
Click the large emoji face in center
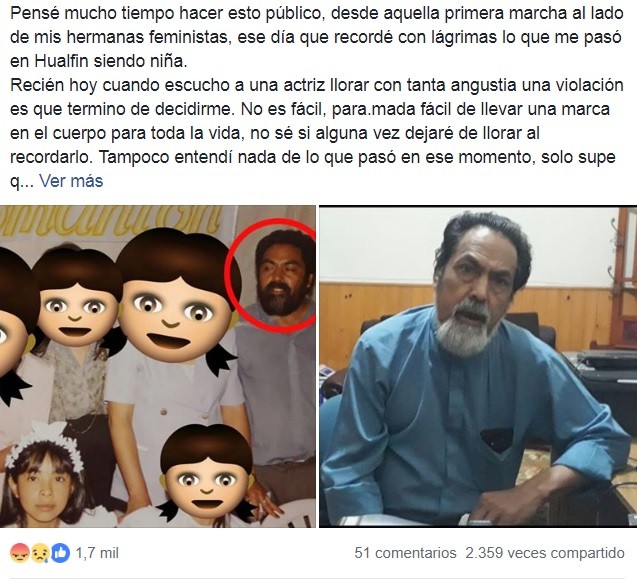[176, 299]
